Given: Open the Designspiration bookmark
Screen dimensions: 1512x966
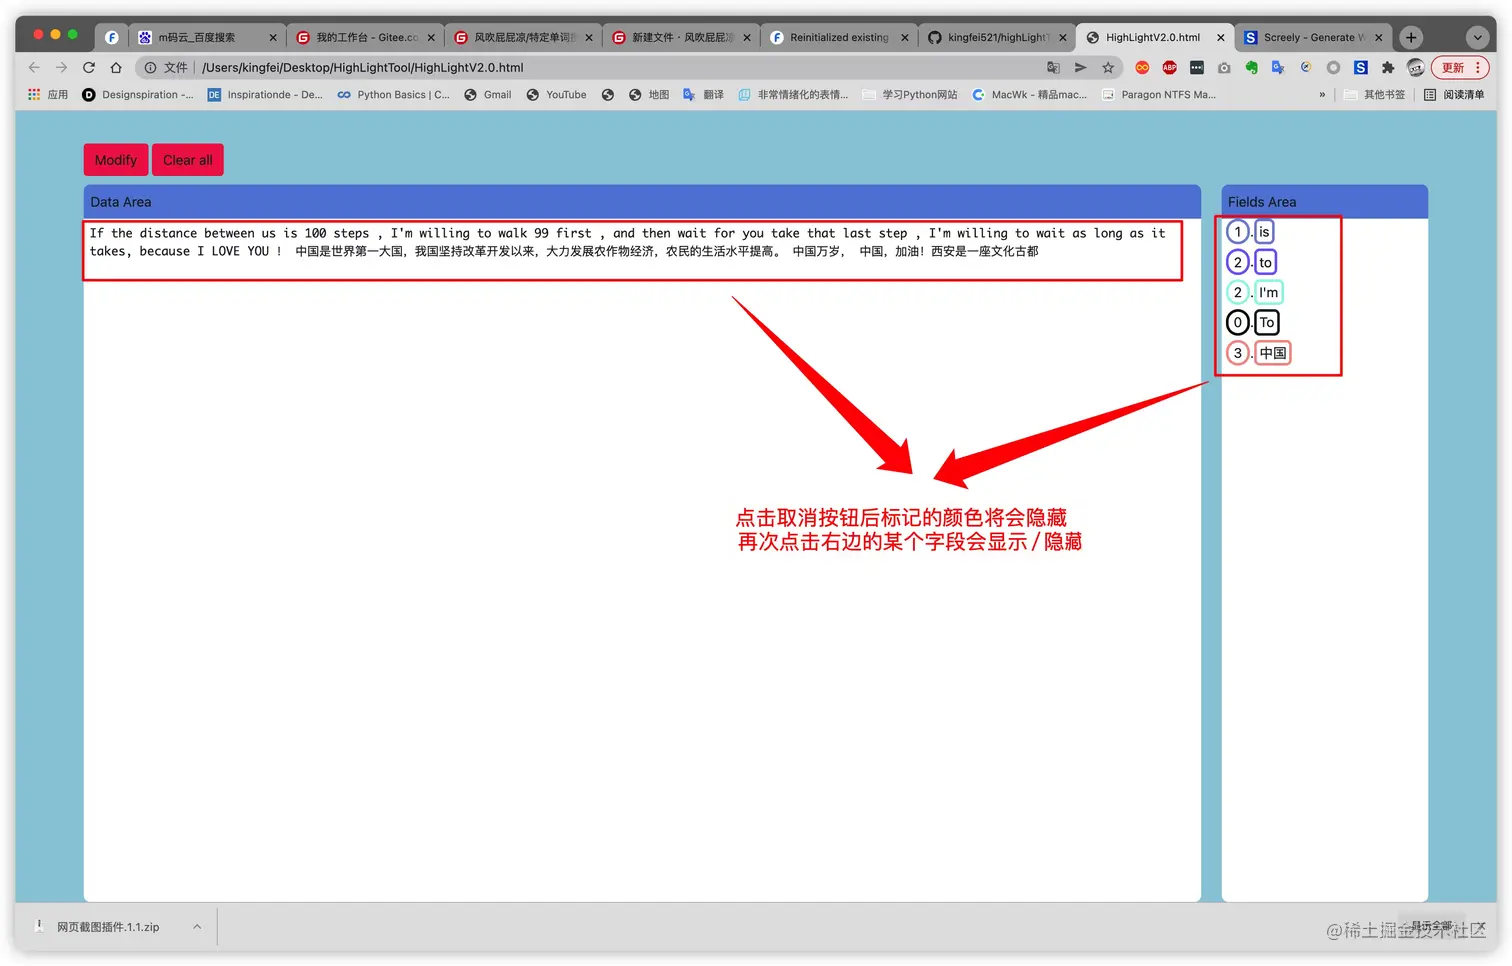Looking at the screenshot, I should click(x=138, y=94).
